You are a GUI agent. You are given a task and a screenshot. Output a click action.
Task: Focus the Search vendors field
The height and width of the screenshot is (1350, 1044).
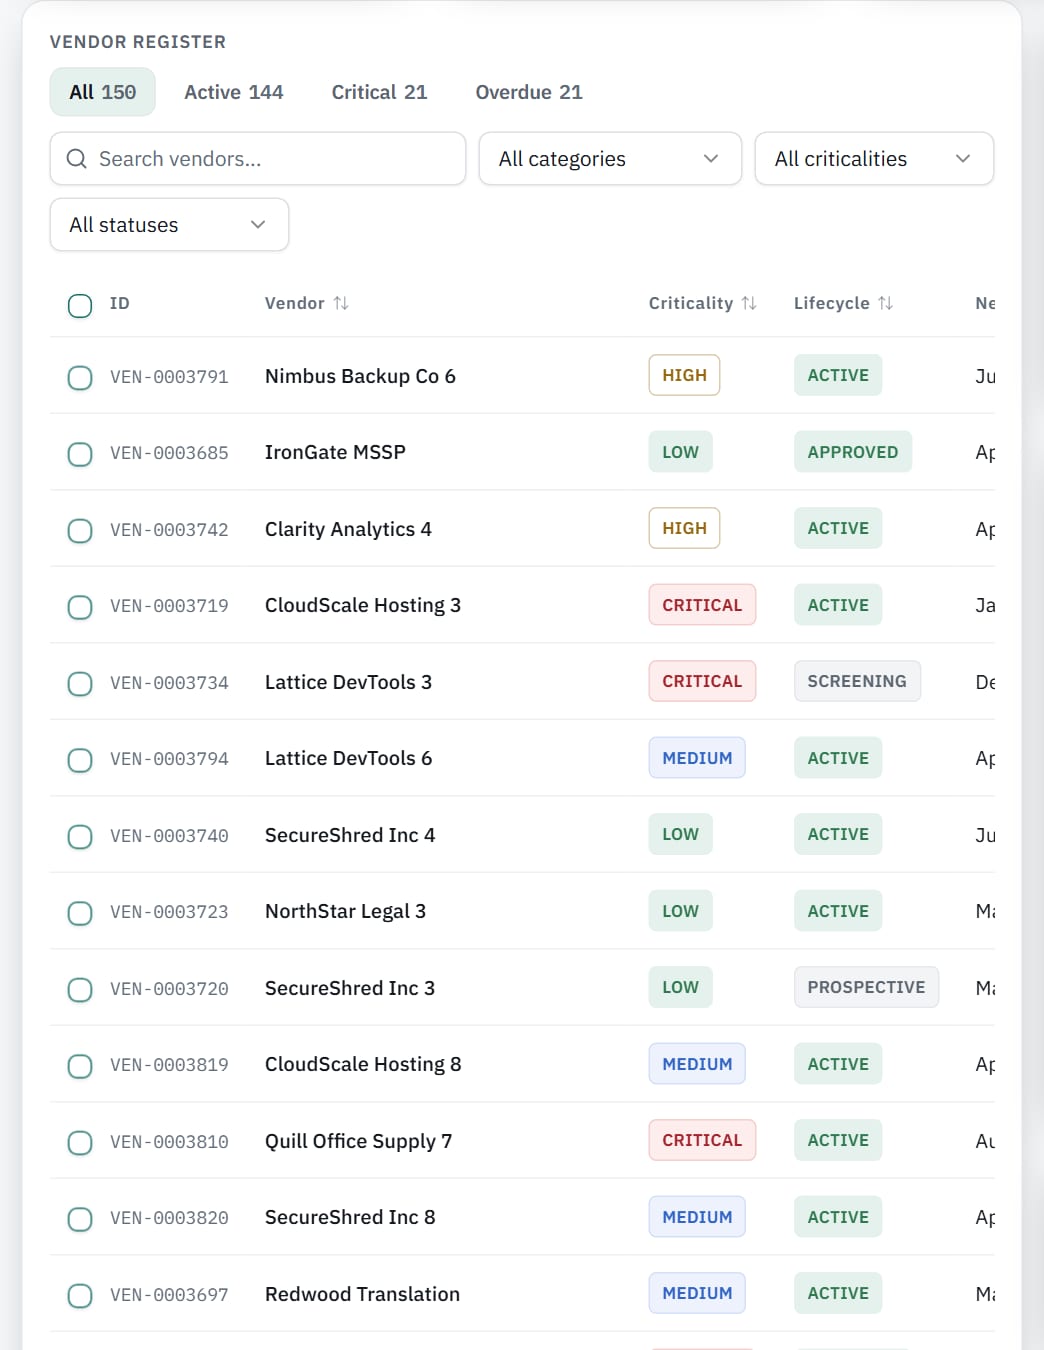pos(258,159)
